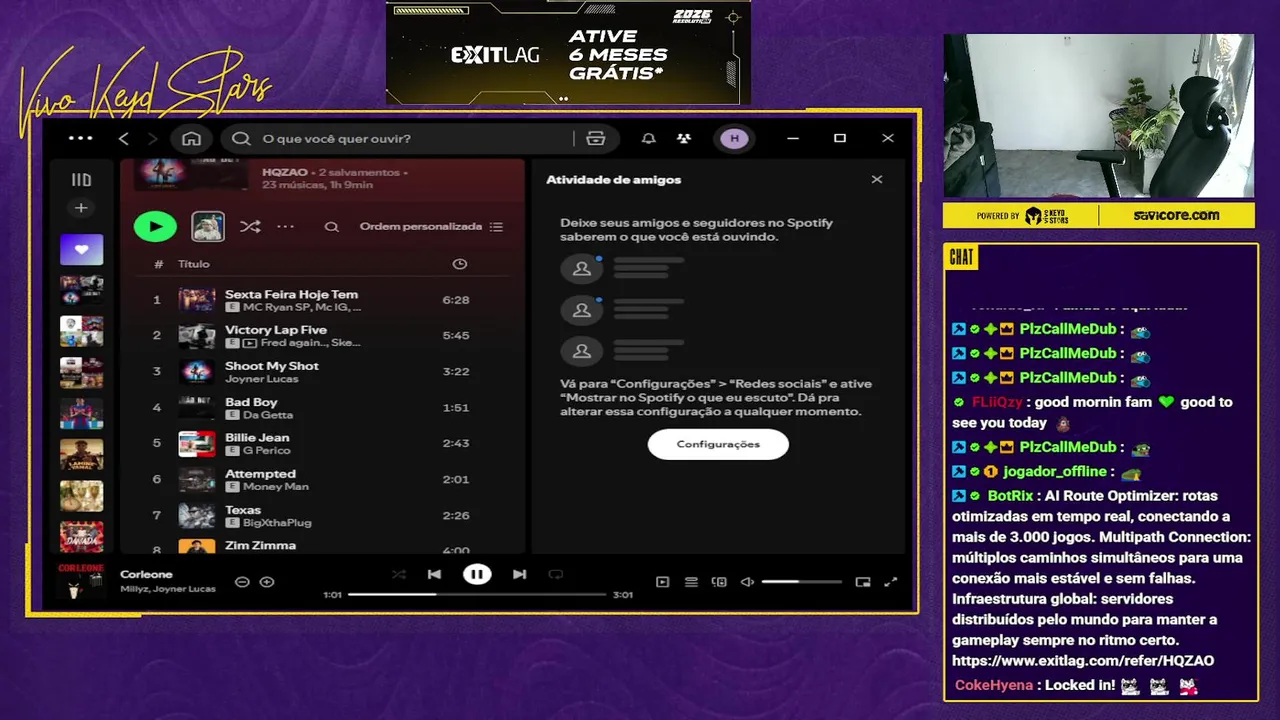
Task: Open artist link 'Da Getta'
Action: 268,415
